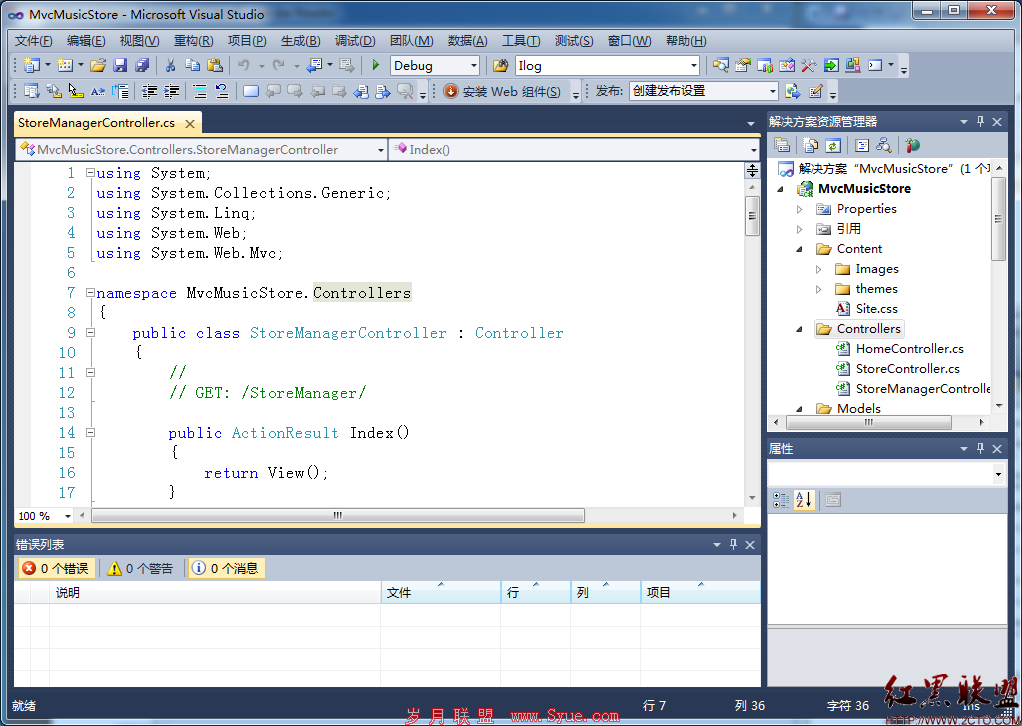
Task: Open the 重构(R) menu
Action: pyautogui.click(x=193, y=40)
